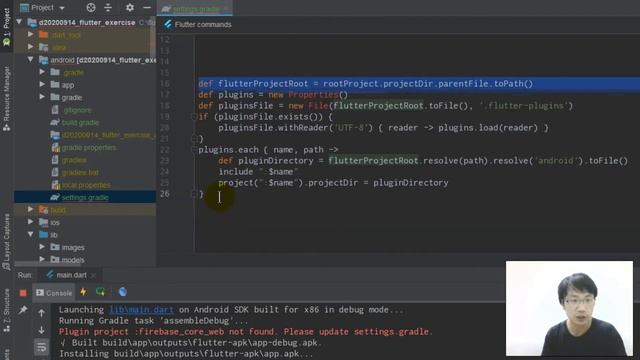Click the Collapse All icon in Project panel
The image size is (640, 360).
pos(108,7)
